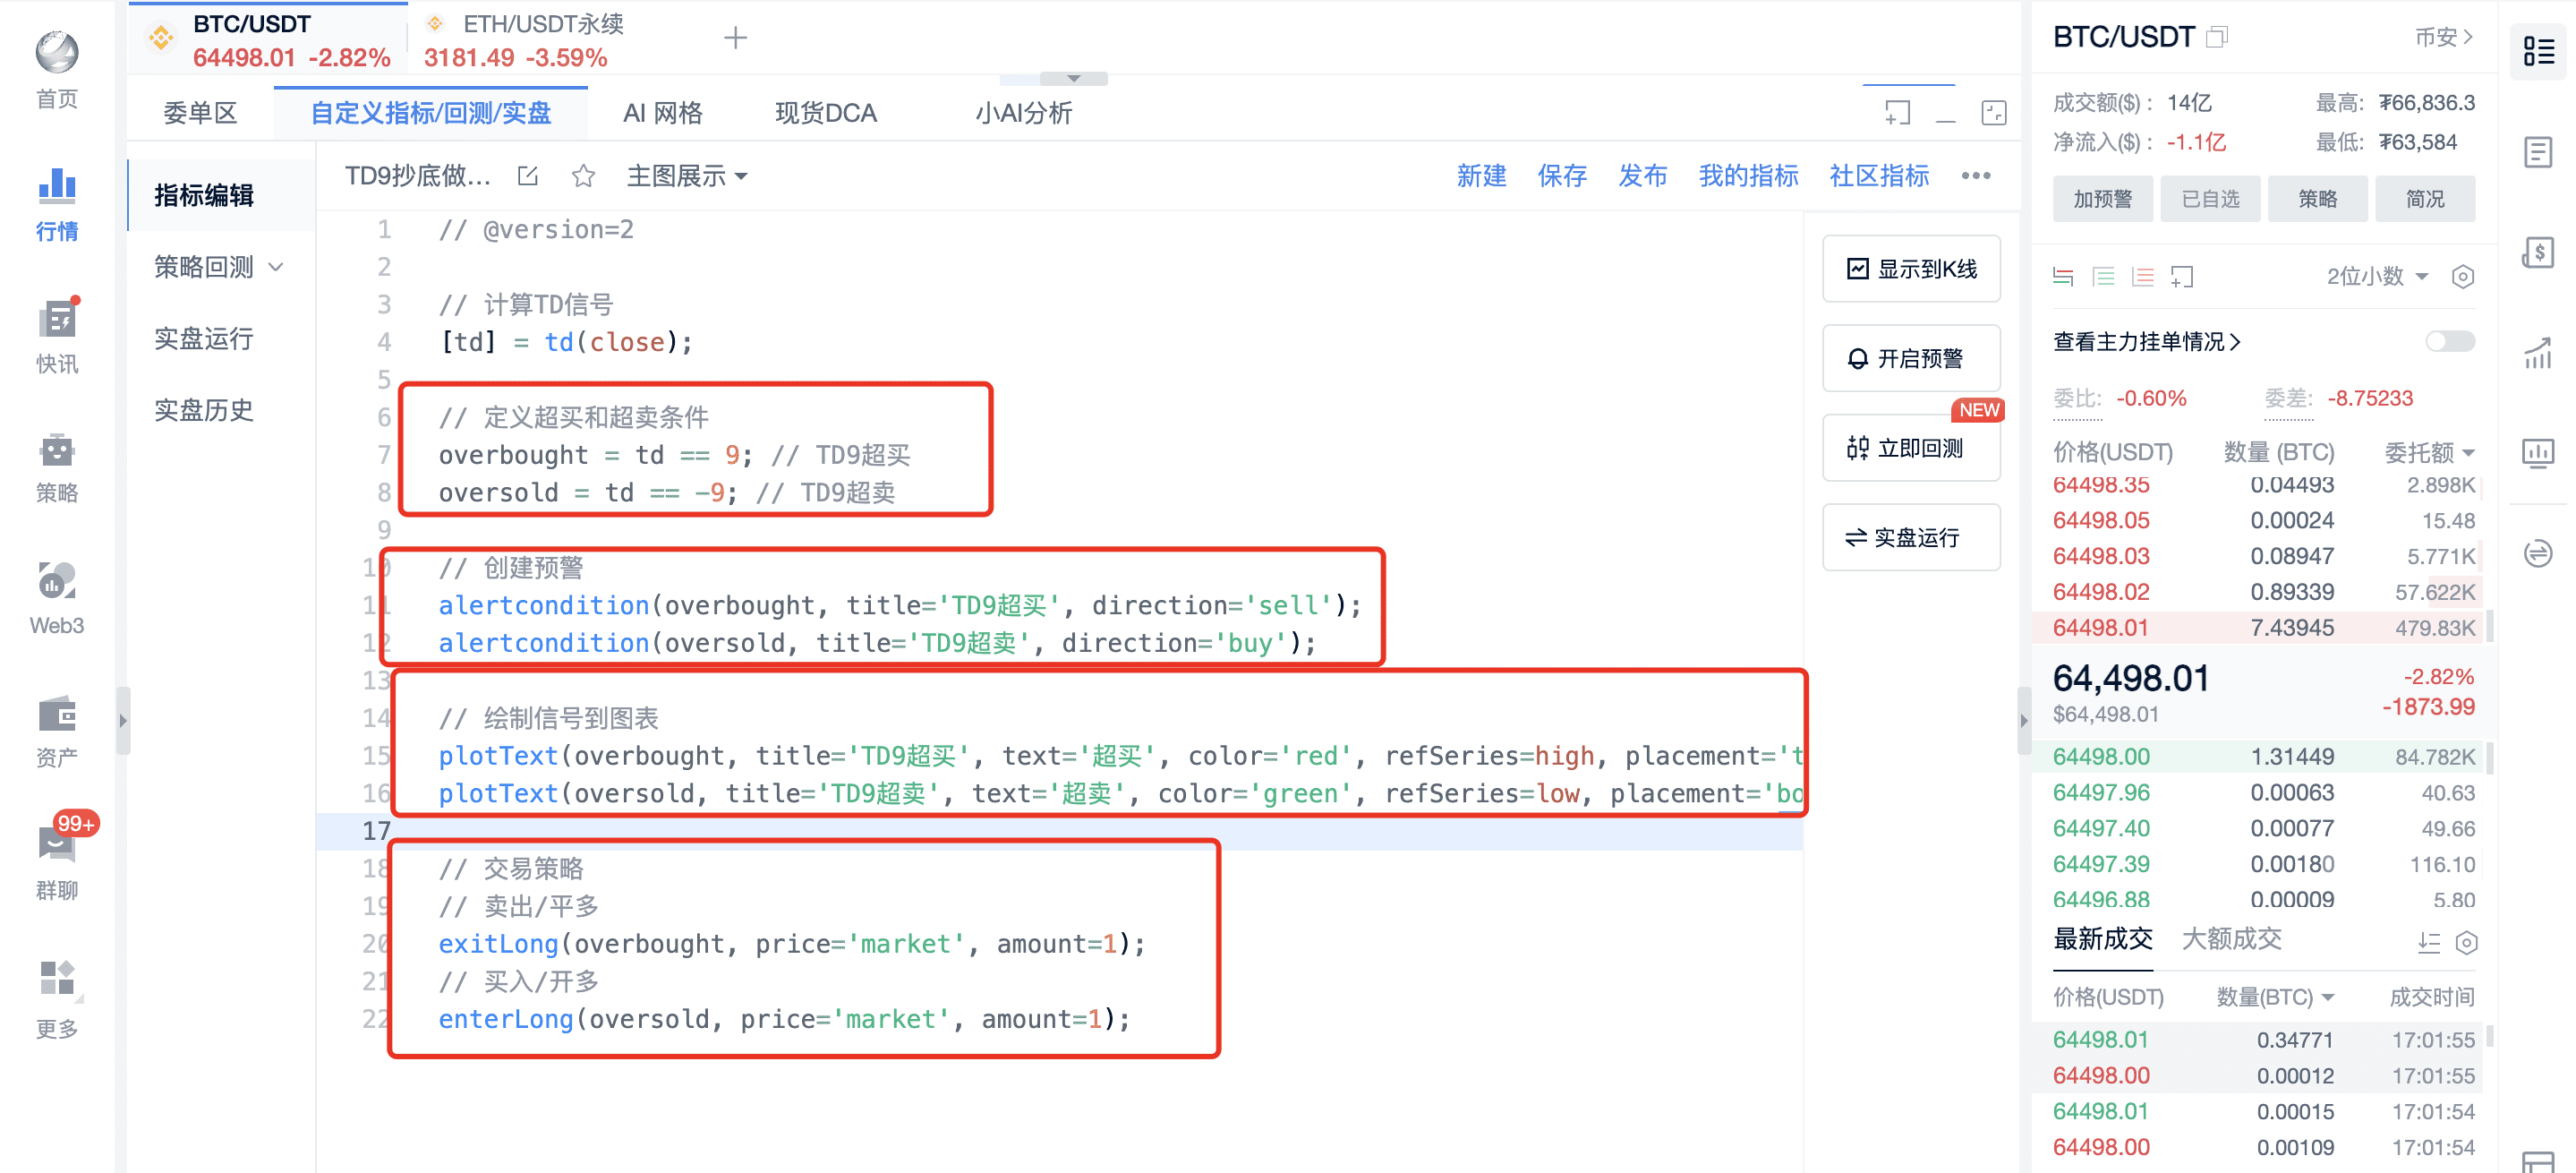Switch to AI 网格 tab
This screenshot has width=2576, height=1173.
(662, 113)
